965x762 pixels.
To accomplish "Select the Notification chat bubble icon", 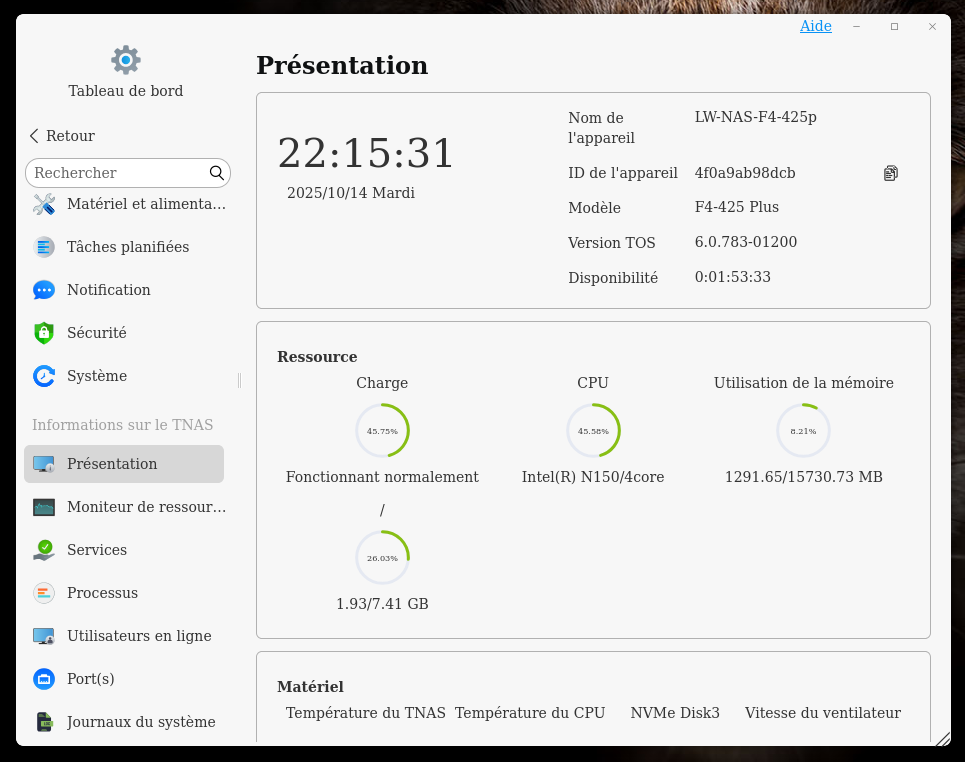I will (44, 290).
